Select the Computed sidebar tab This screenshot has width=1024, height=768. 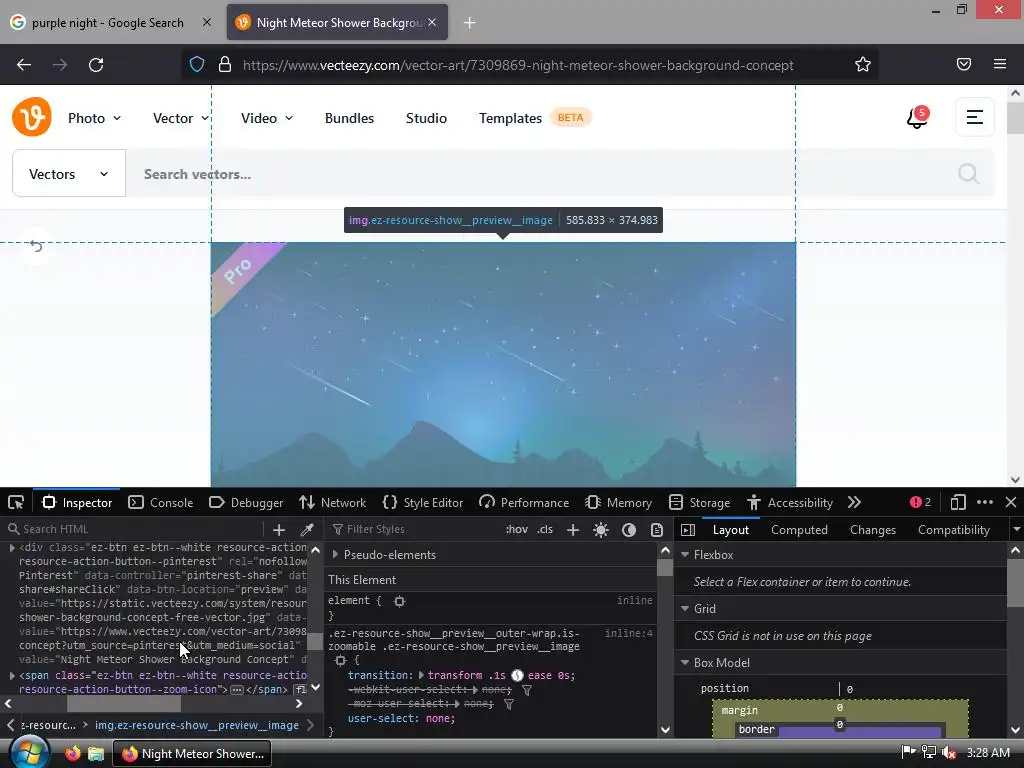[799, 530]
